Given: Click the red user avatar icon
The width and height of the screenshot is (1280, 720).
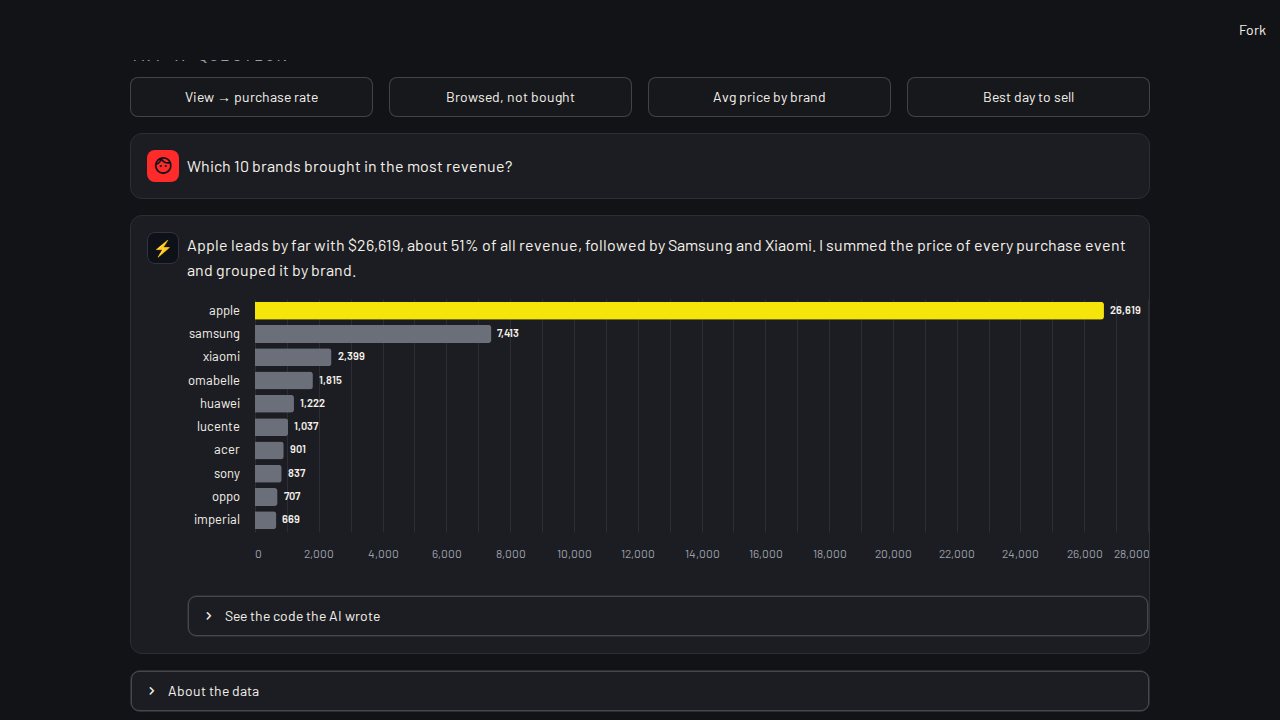Looking at the screenshot, I should (x=163, y=166).
